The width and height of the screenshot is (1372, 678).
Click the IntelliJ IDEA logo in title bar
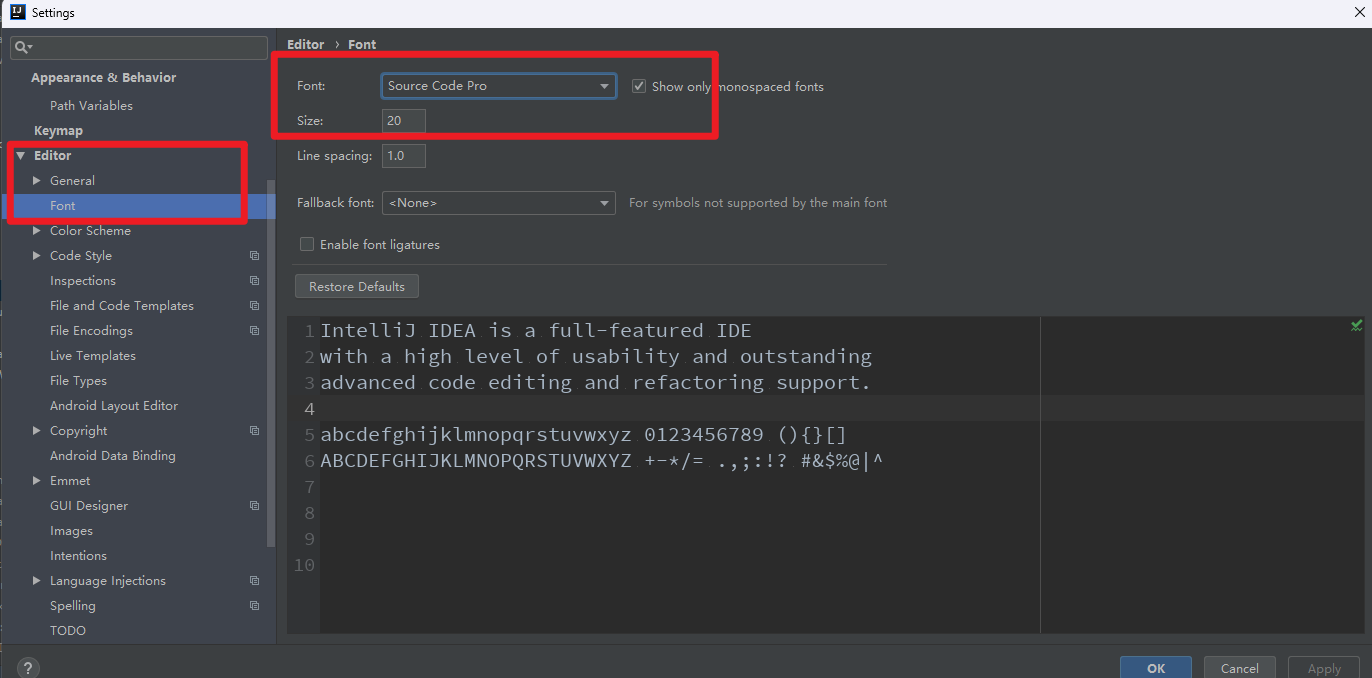pyautogui.click(x=16, y=12)
